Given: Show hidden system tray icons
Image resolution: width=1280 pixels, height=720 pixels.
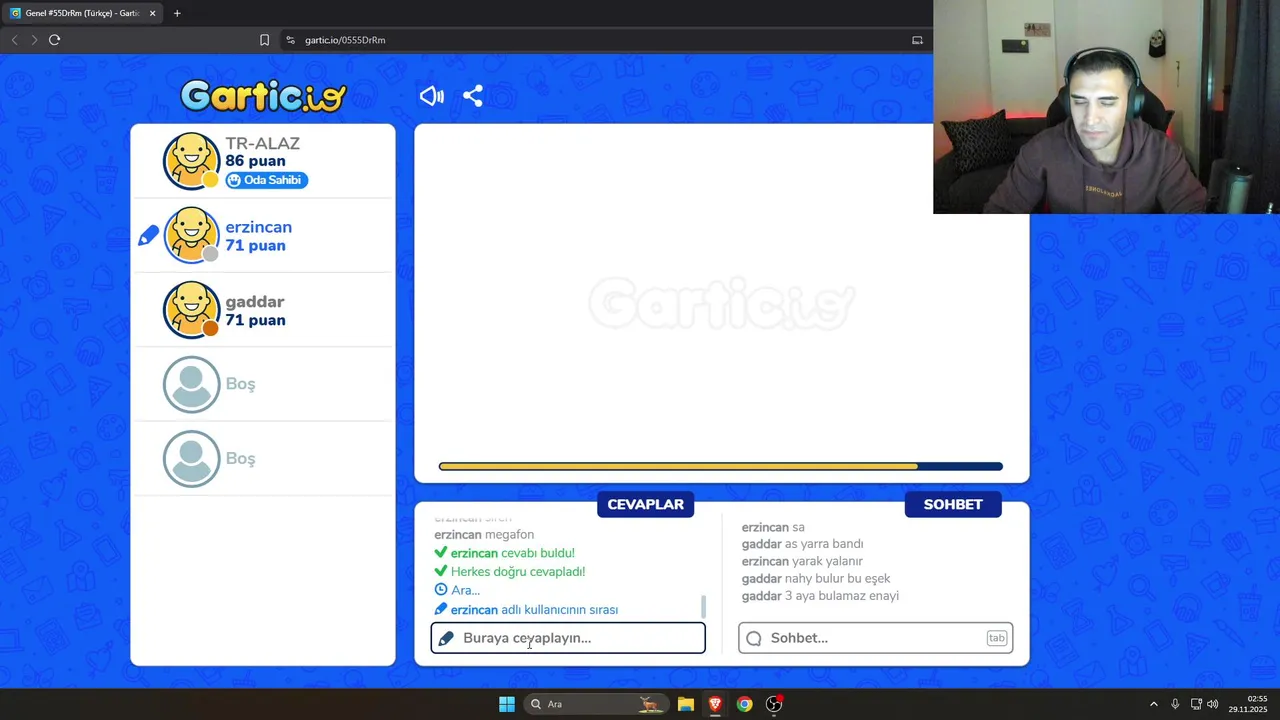Looking at the screenshot, I should coord(1154,704).
